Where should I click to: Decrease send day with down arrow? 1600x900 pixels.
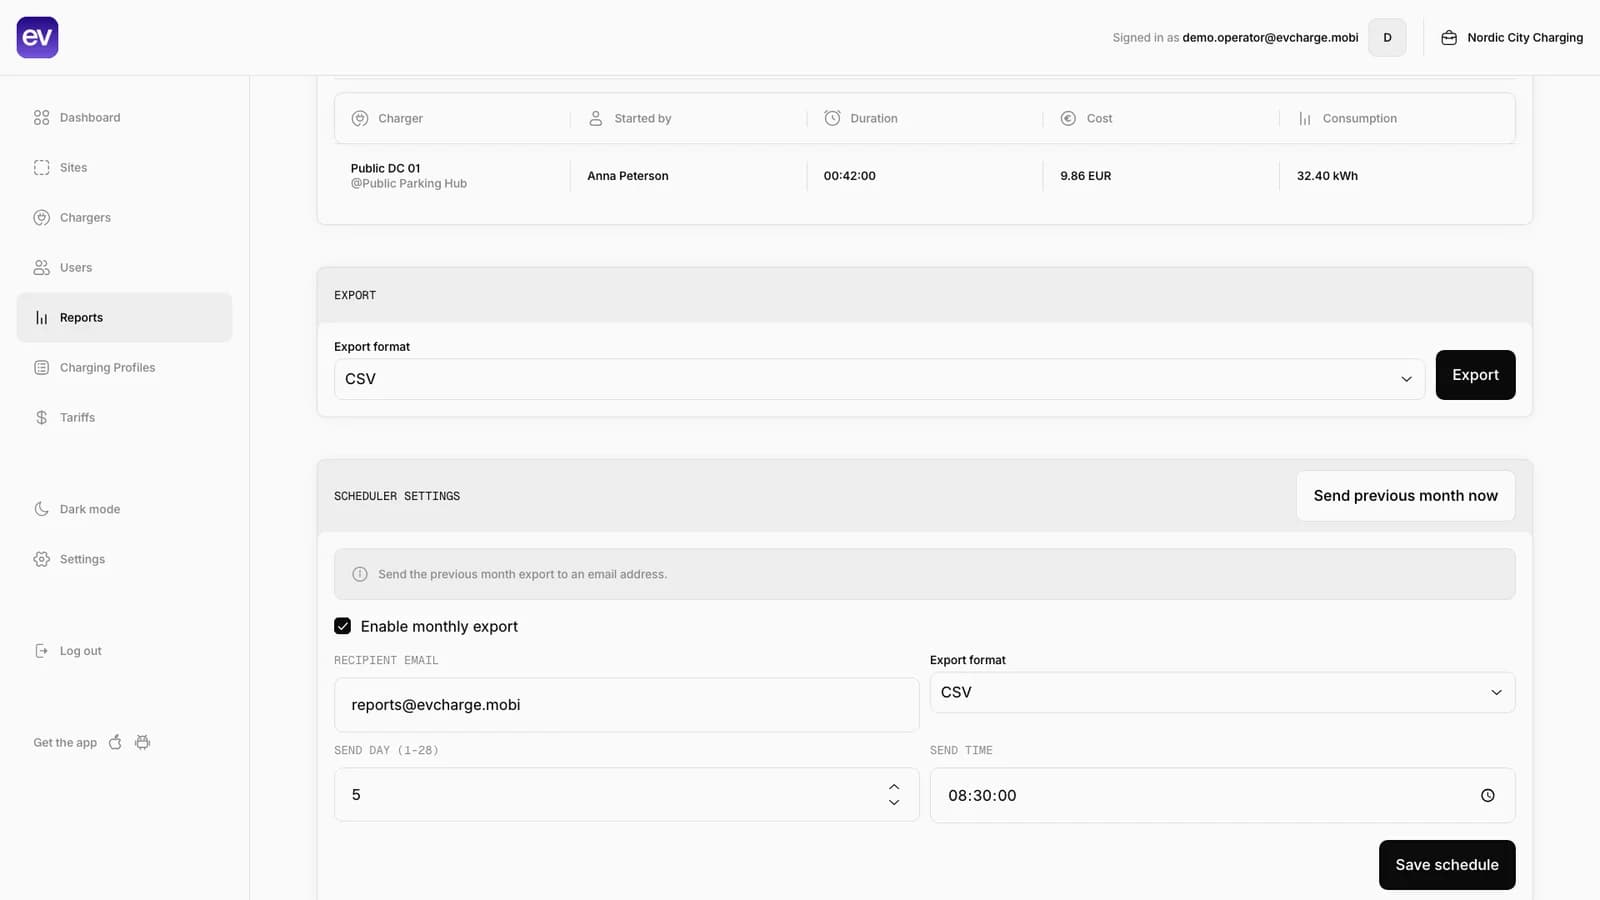click(894, 803)
